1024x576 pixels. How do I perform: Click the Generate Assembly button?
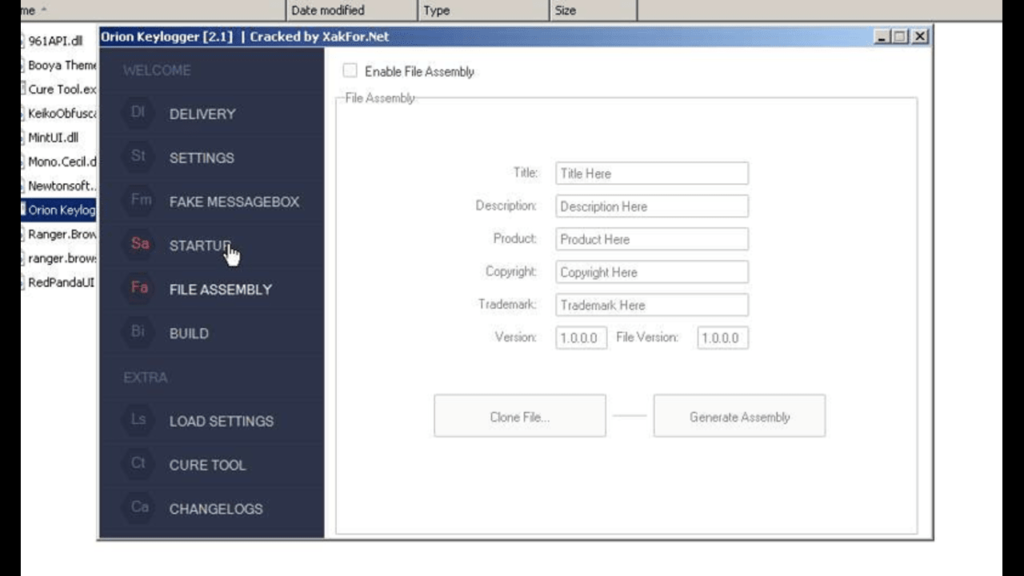pyautogui.click(x=739, y=416)
